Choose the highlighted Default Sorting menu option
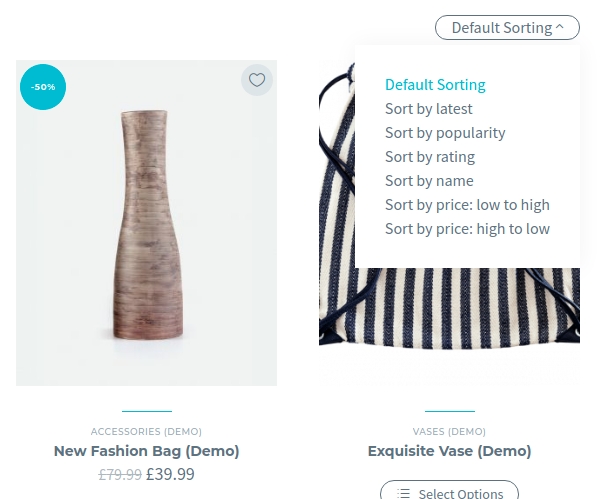Viewport: 605px width, 499px height. [435, 85]
